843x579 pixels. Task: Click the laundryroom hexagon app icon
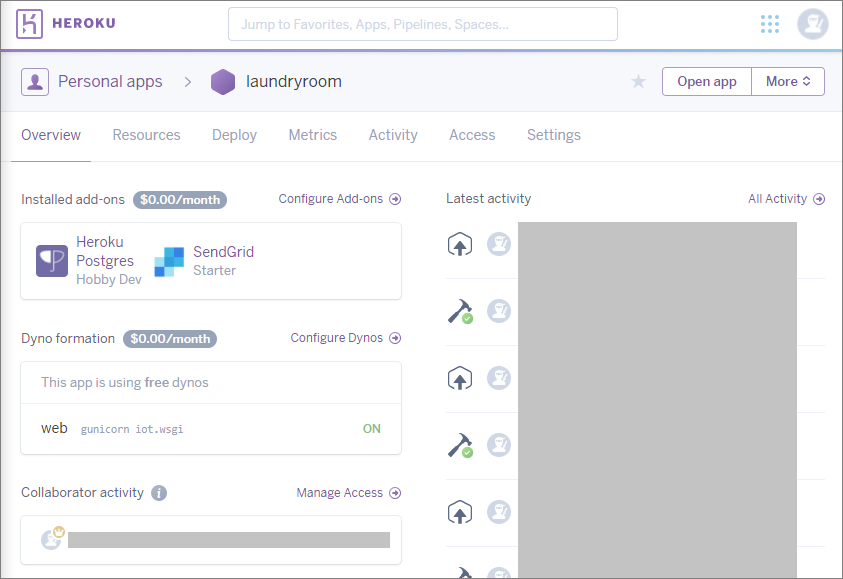pyautogui.click(x=223, y=82)
